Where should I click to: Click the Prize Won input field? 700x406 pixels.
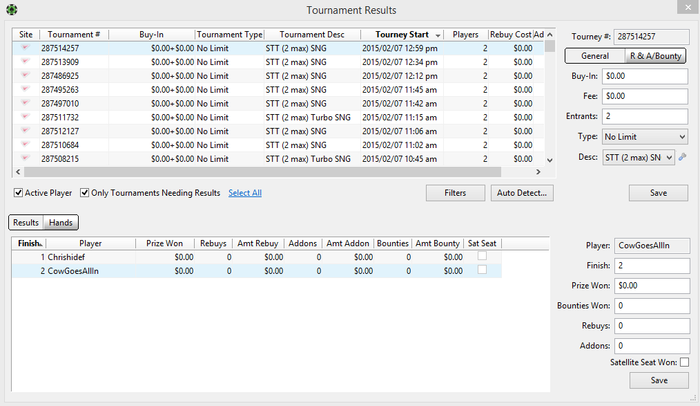pos(652,286)
